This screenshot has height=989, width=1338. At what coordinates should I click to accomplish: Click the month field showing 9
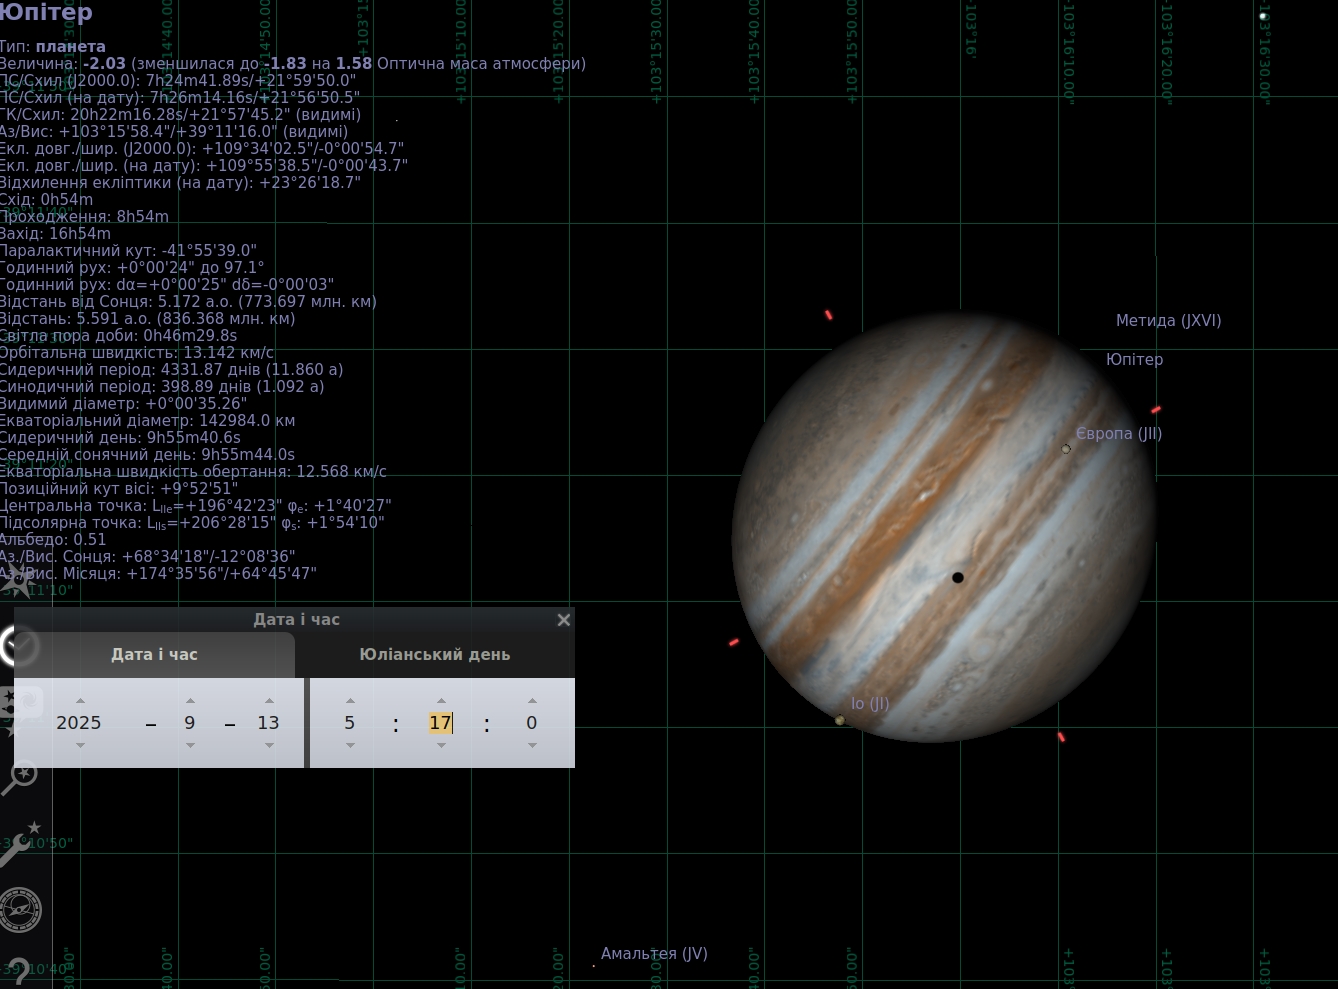[190, 722]
